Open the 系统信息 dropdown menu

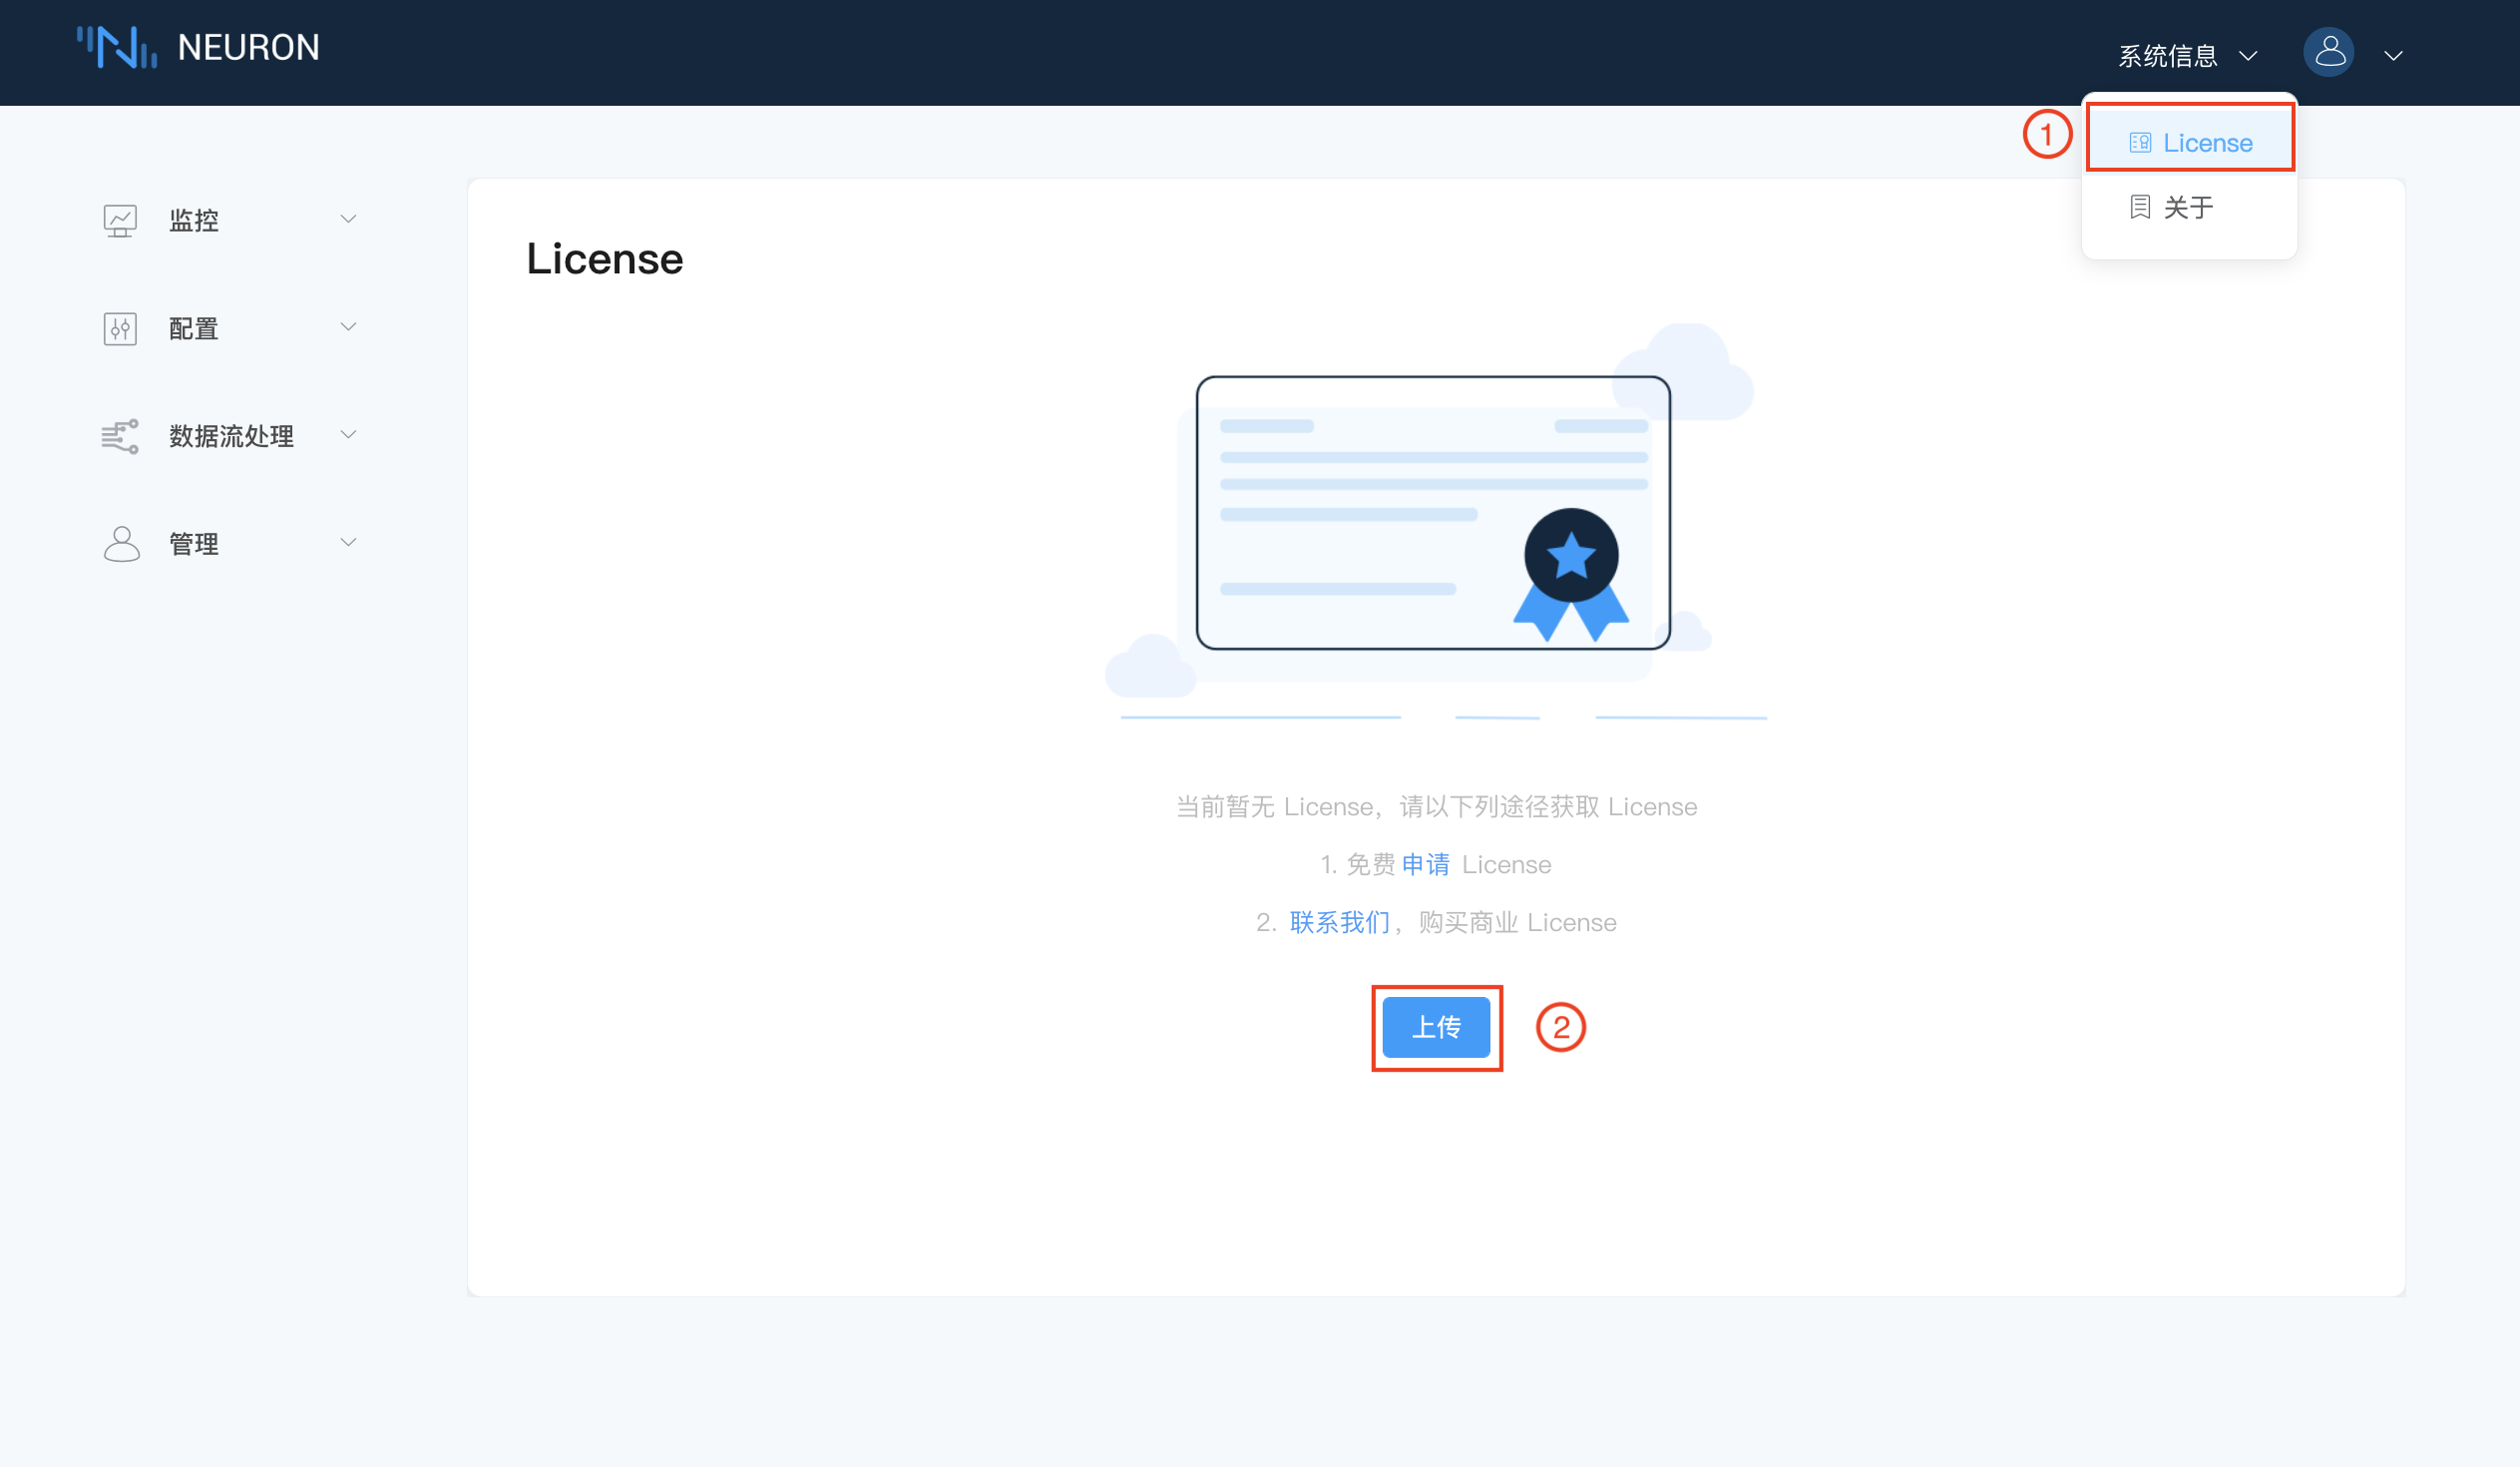click(2187, 56)
